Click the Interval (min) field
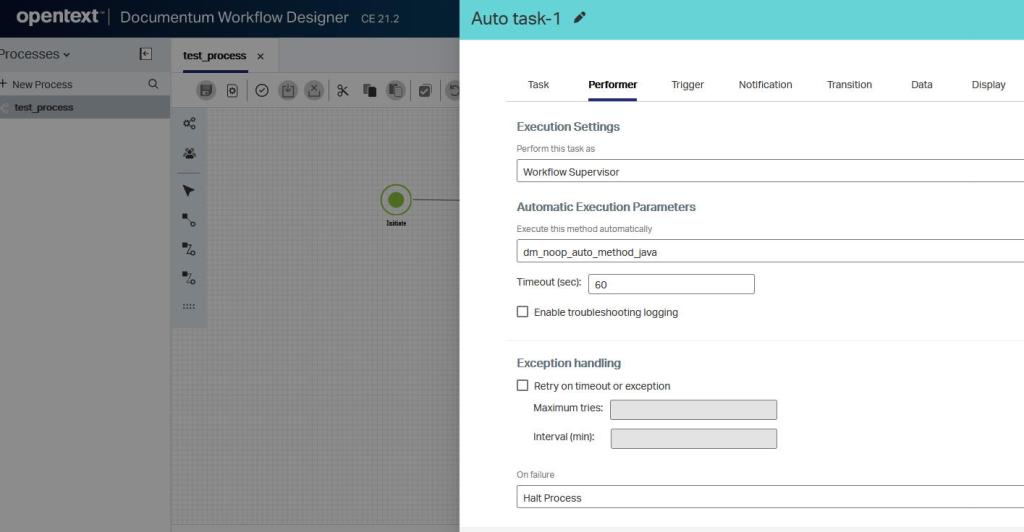This screenshot has width=1024, height=532. pos(694,438)
